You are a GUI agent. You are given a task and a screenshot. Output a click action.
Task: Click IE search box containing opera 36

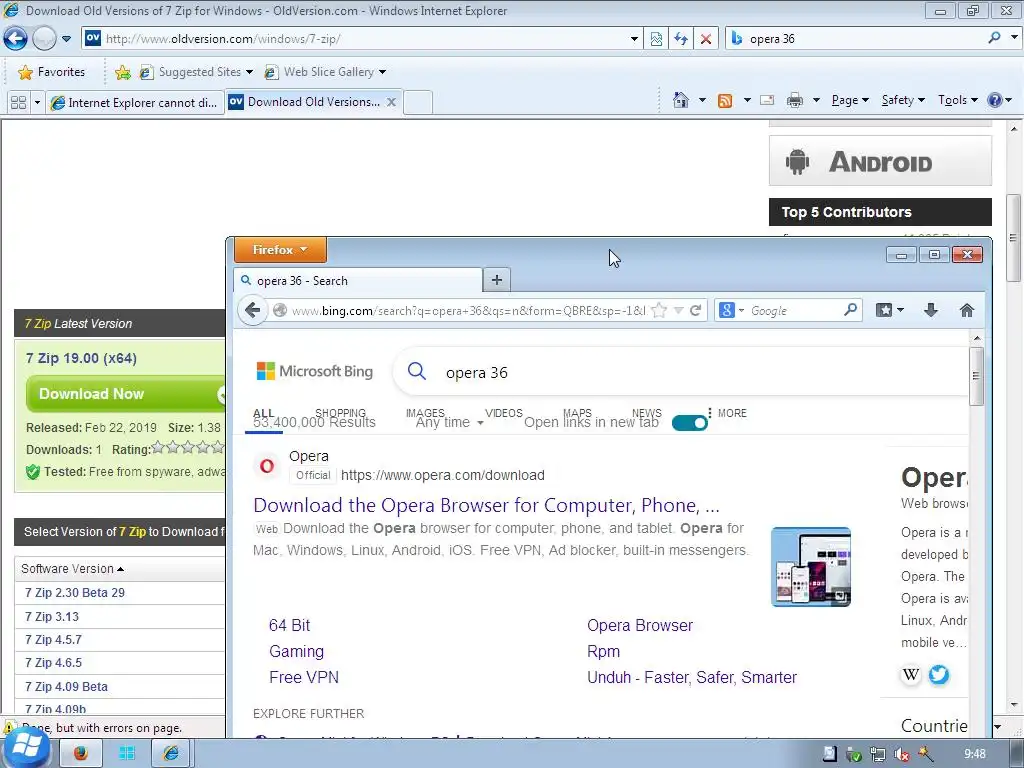point(856,39)
